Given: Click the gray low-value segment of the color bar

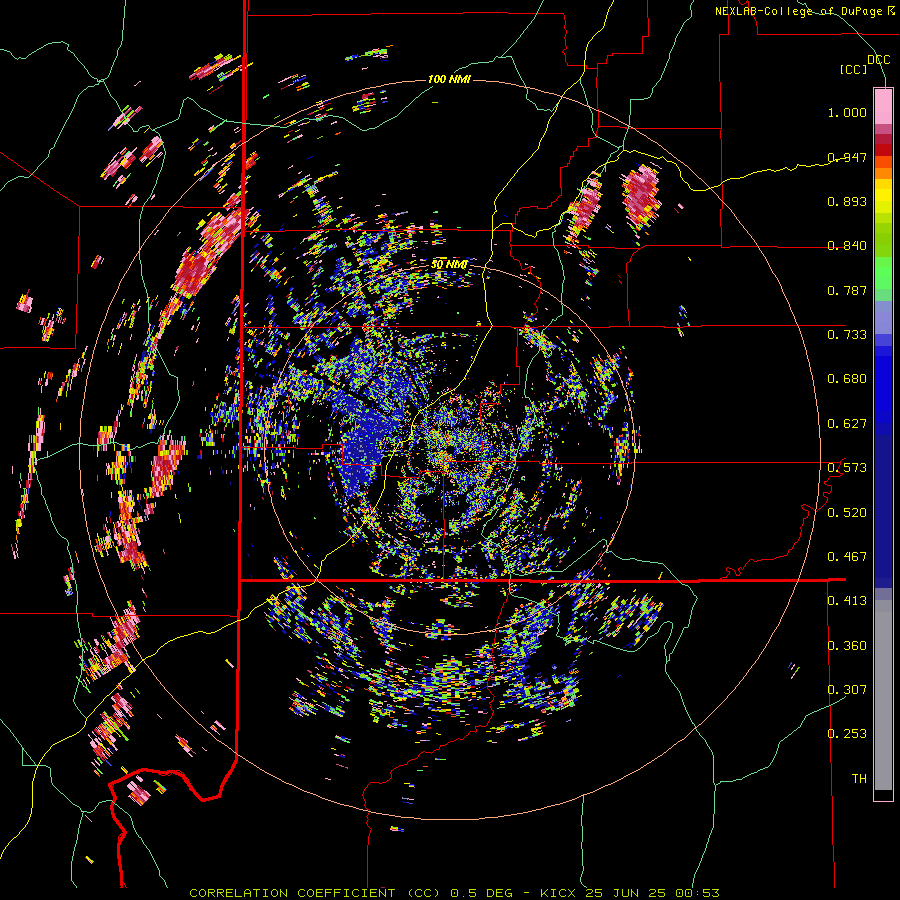Looking at the screenshot, I should click(x=883, y=695).
